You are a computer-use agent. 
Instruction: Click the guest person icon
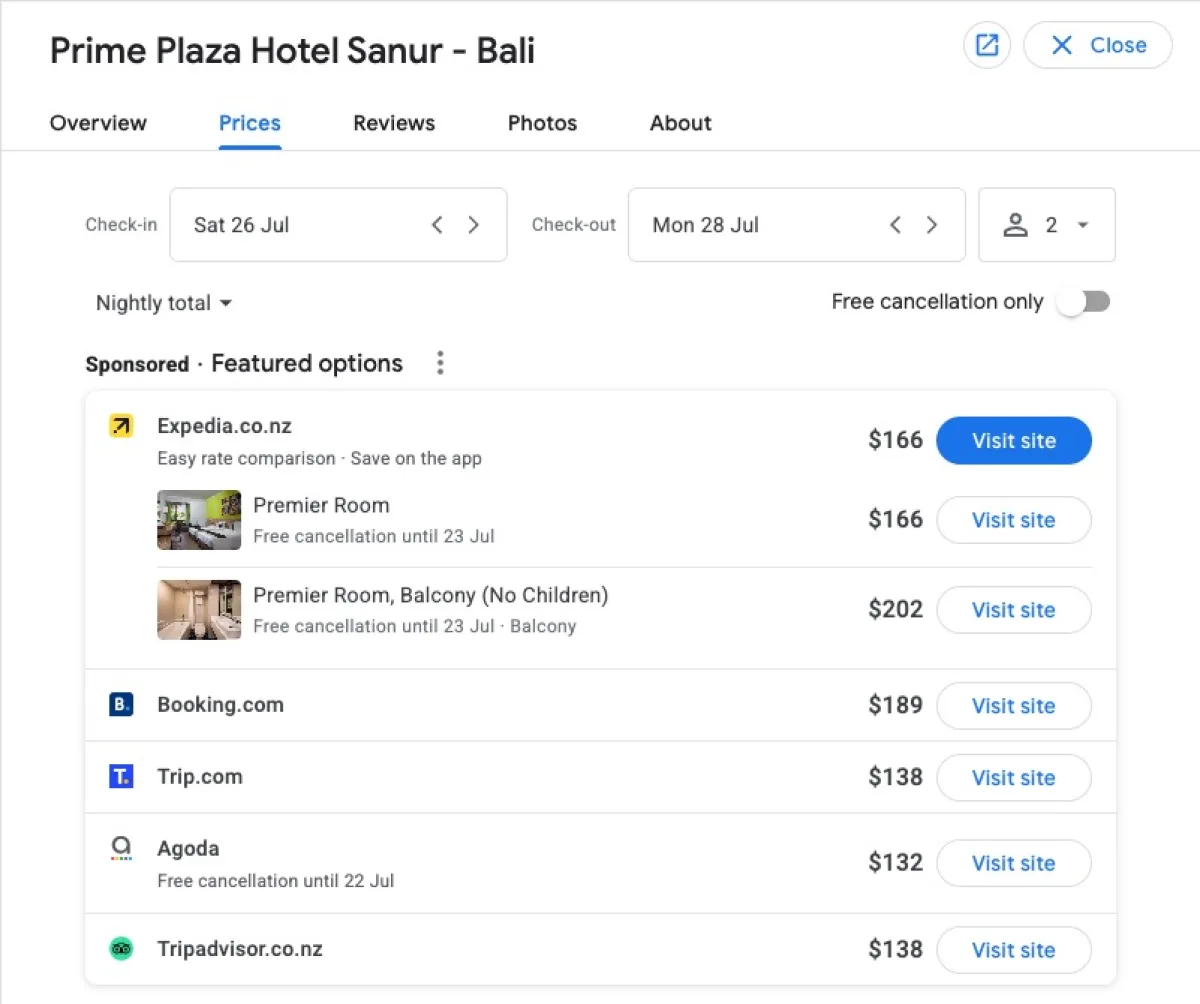(x=1015, y=225)
